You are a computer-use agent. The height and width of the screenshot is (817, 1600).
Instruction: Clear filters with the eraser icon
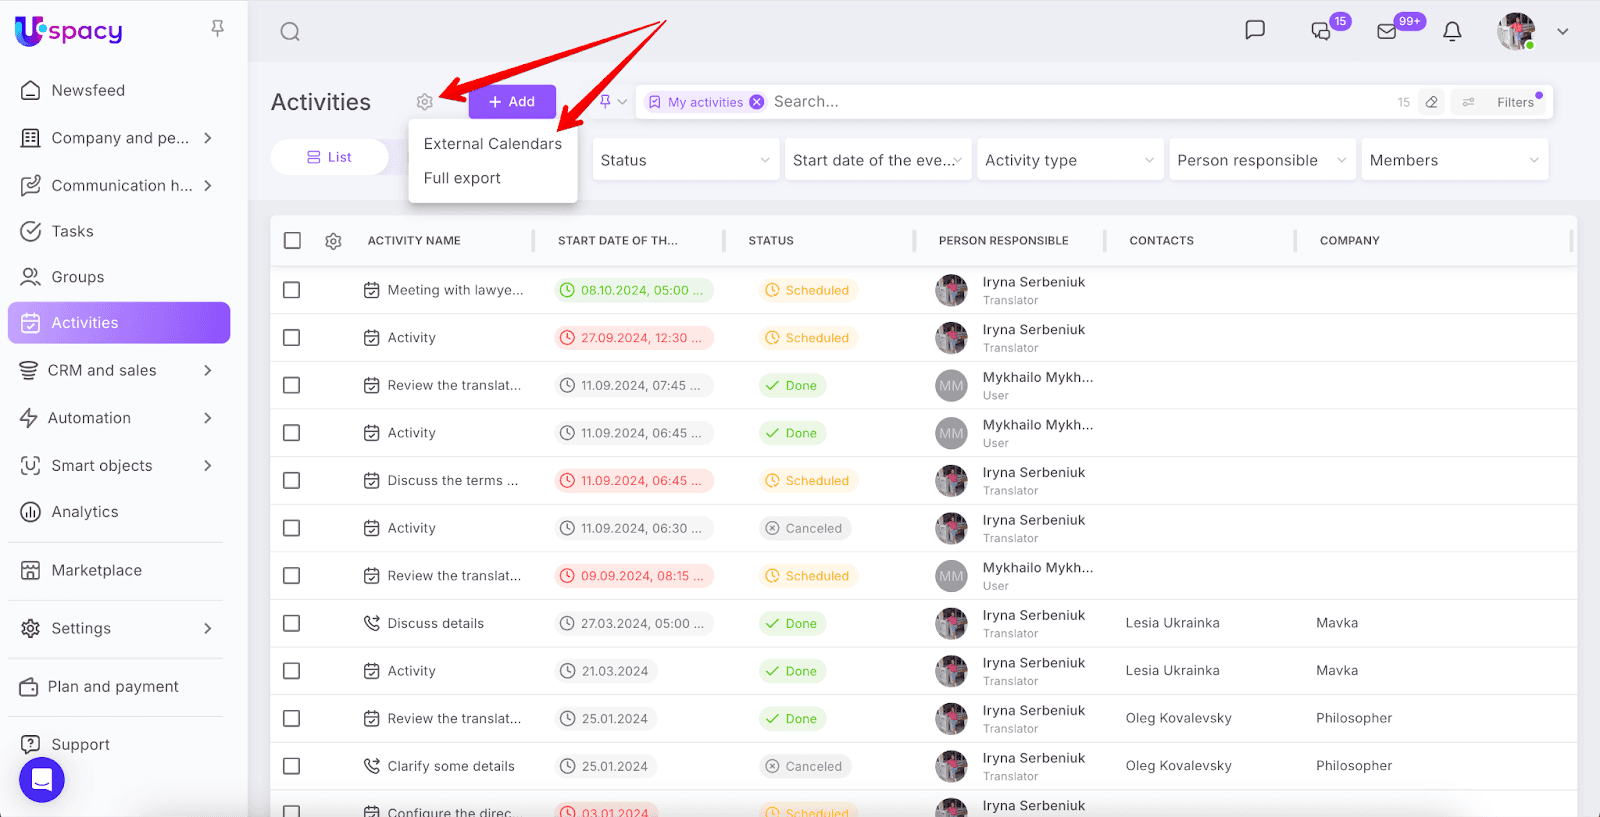(x=1432, y=102)
